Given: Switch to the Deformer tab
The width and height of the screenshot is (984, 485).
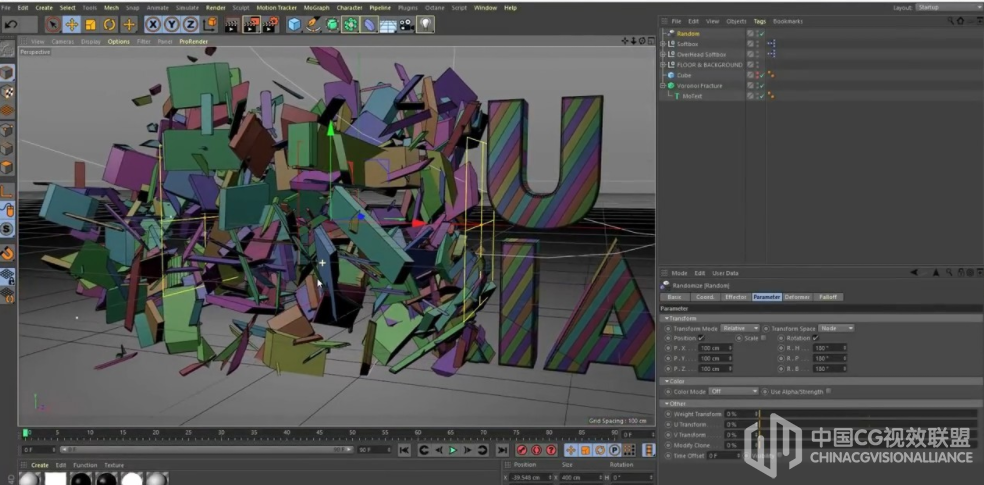Looking at the screenshot, I should coord(798,297).
